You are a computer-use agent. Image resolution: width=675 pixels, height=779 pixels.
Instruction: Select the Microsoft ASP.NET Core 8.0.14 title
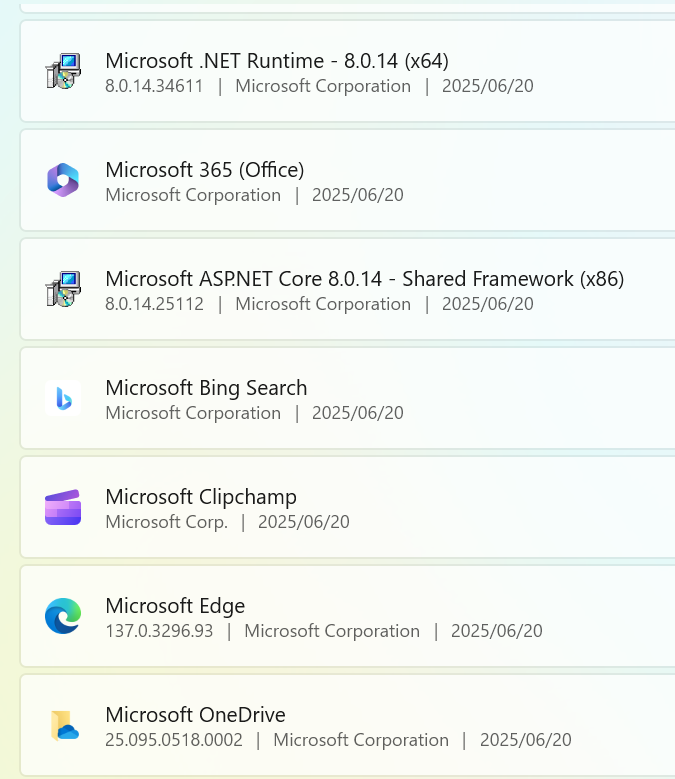coord(365,279)
